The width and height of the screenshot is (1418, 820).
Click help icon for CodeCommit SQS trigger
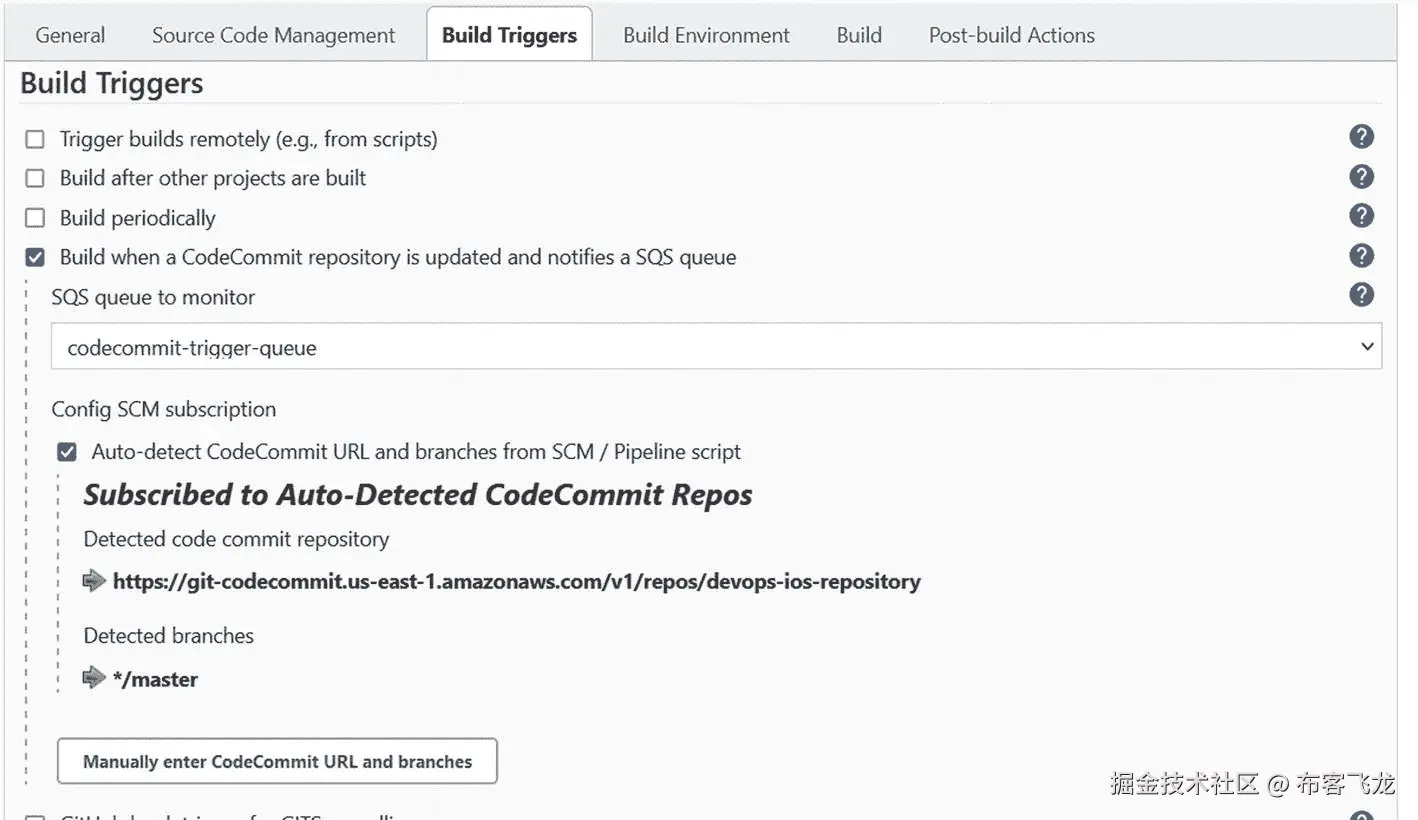click(1361, 255)
